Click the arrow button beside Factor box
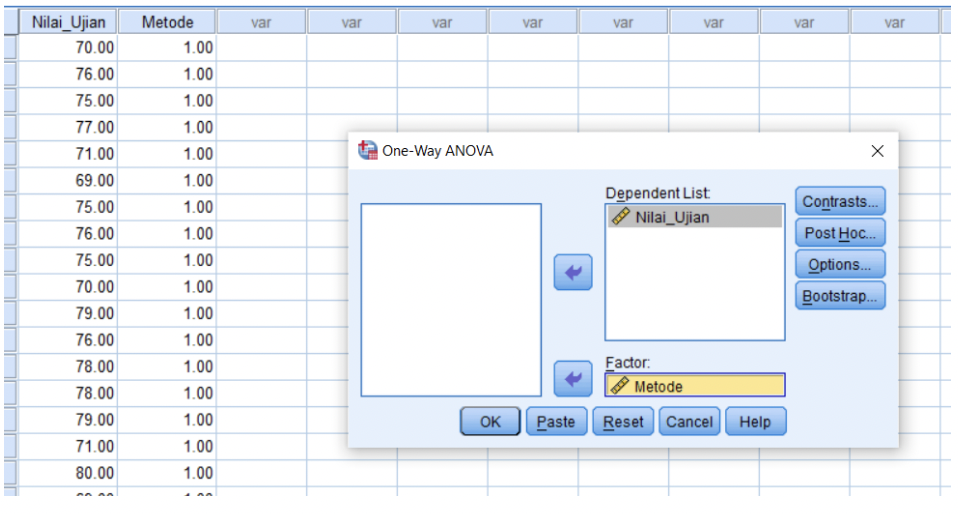 pos(572,379)
